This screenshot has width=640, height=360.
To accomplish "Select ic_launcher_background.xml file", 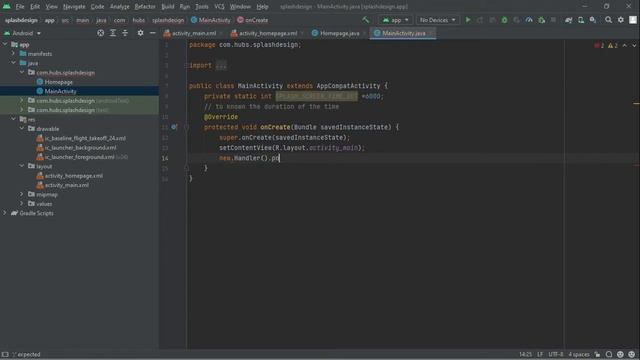I will click(80, 147).
